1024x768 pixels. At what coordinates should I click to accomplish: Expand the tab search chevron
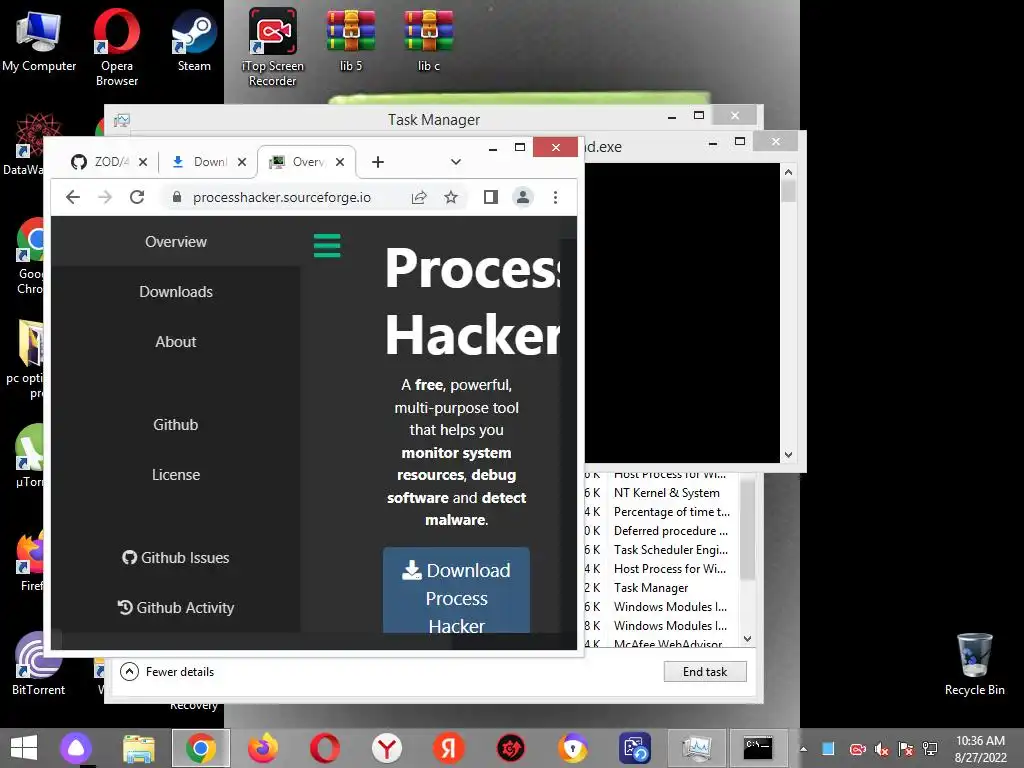(x=456, y=162)
